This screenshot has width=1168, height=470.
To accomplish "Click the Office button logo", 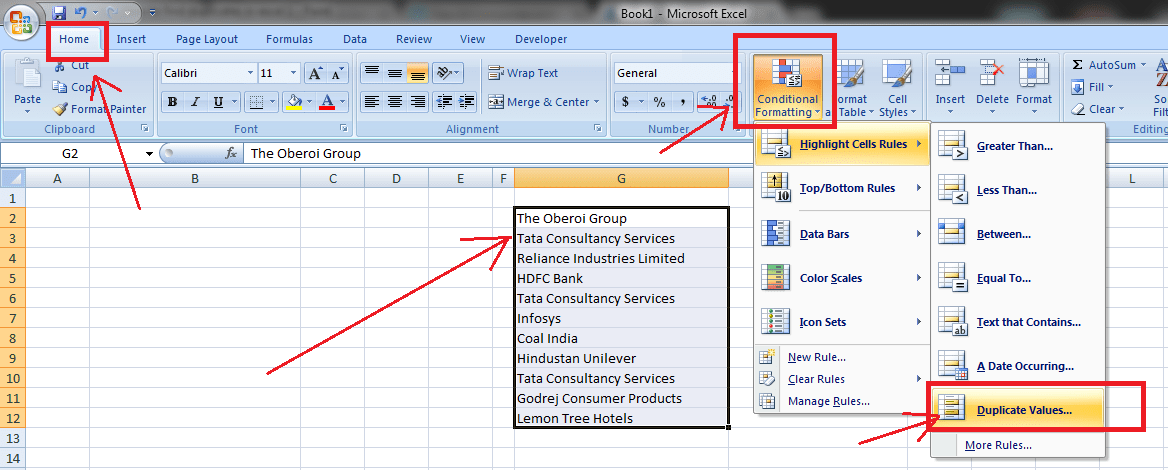I will [20, 23].
